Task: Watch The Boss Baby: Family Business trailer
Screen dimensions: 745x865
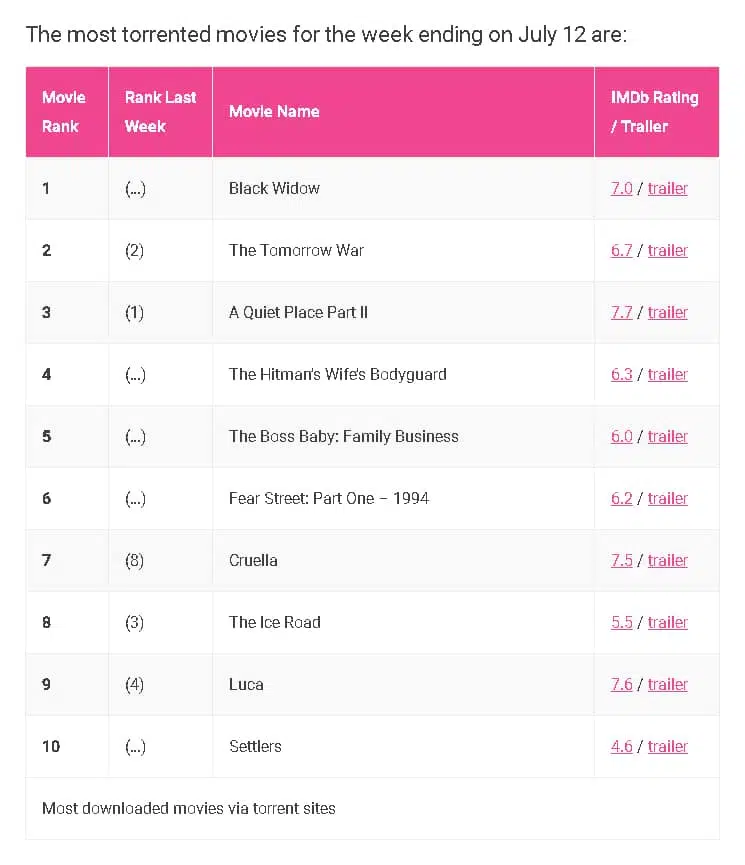Action: point(668,436)
